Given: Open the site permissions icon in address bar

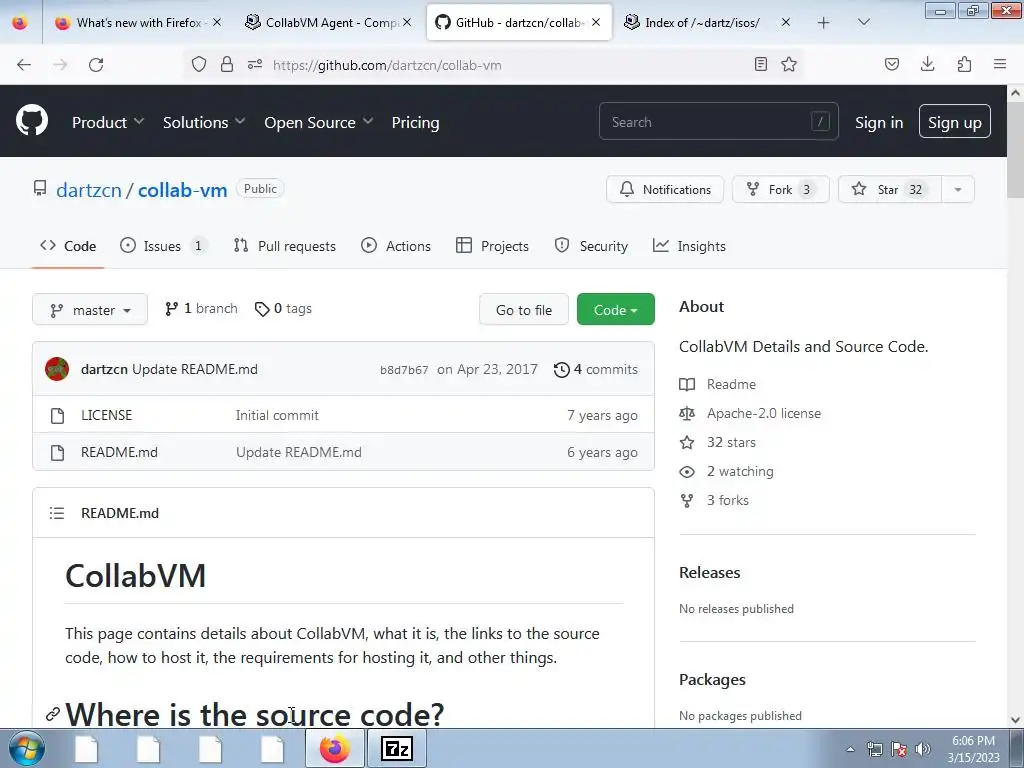Looking at the screenshot, I should point(255,64).
